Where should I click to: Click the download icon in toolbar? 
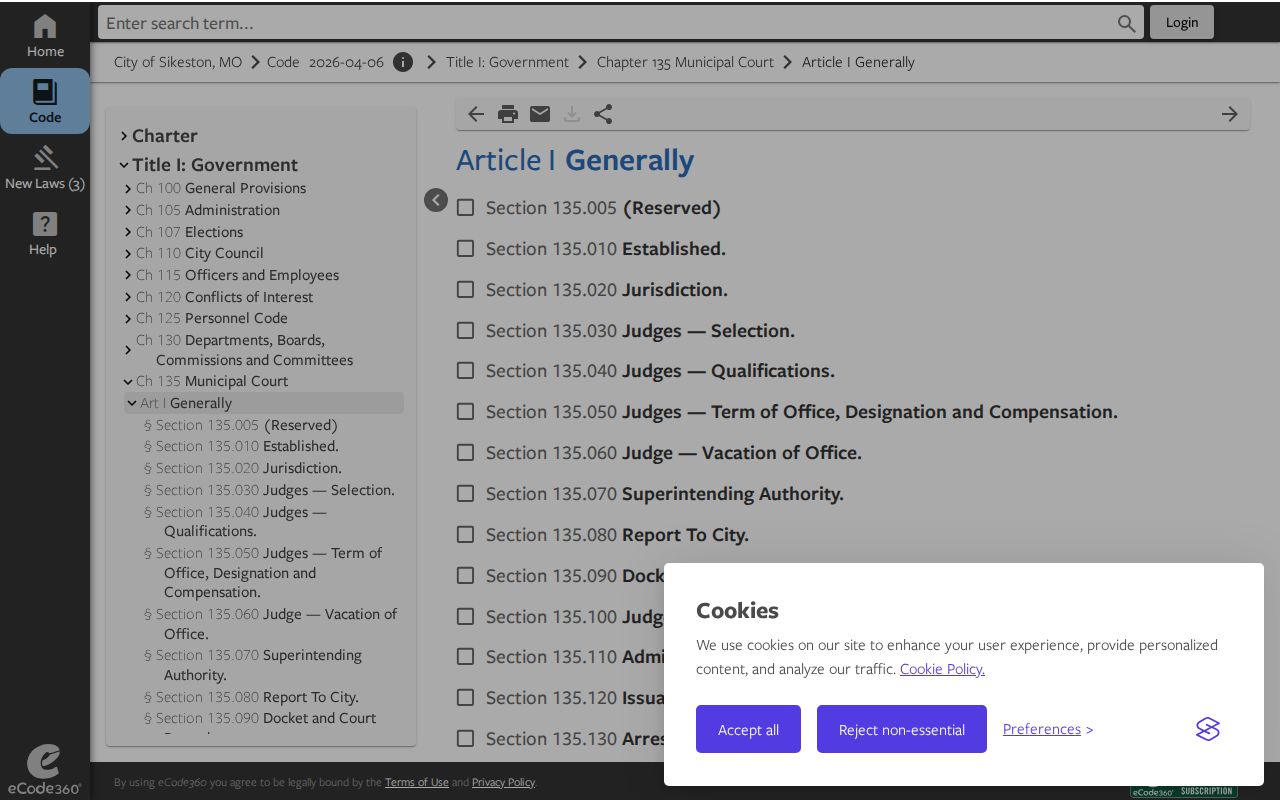tap(572, 114)
